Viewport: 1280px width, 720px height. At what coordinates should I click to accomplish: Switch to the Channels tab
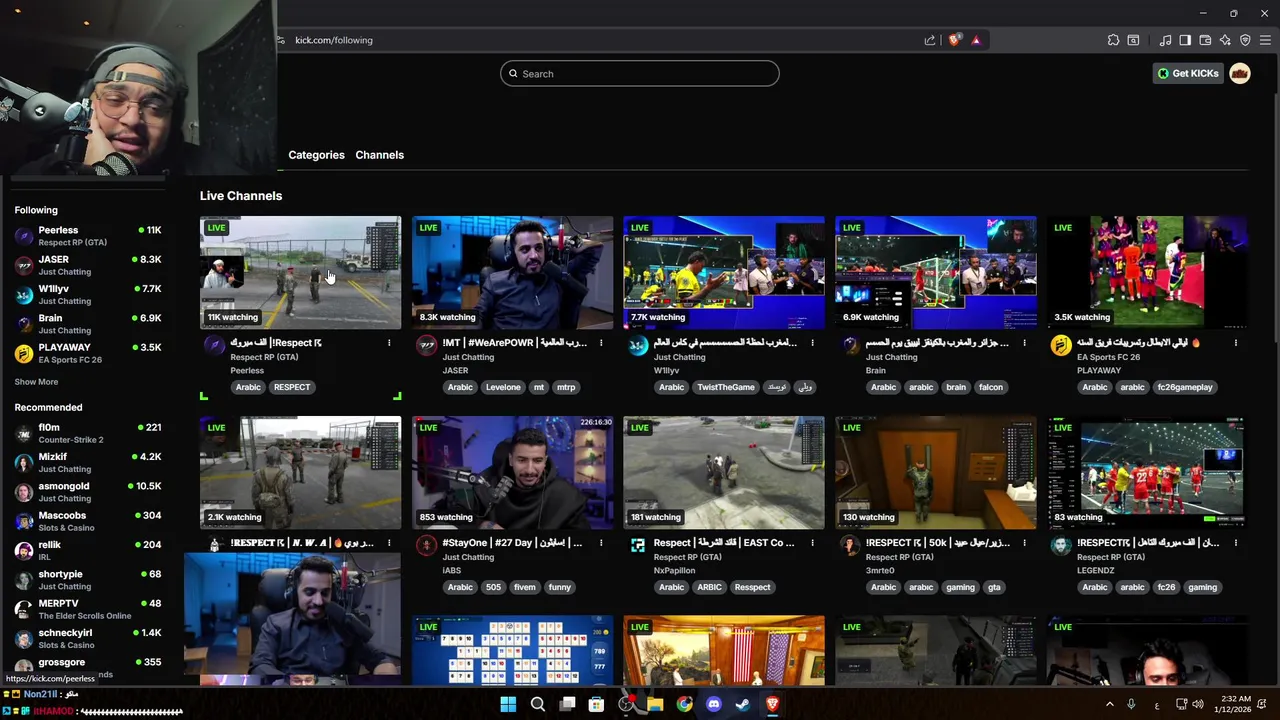pos(379,155)
